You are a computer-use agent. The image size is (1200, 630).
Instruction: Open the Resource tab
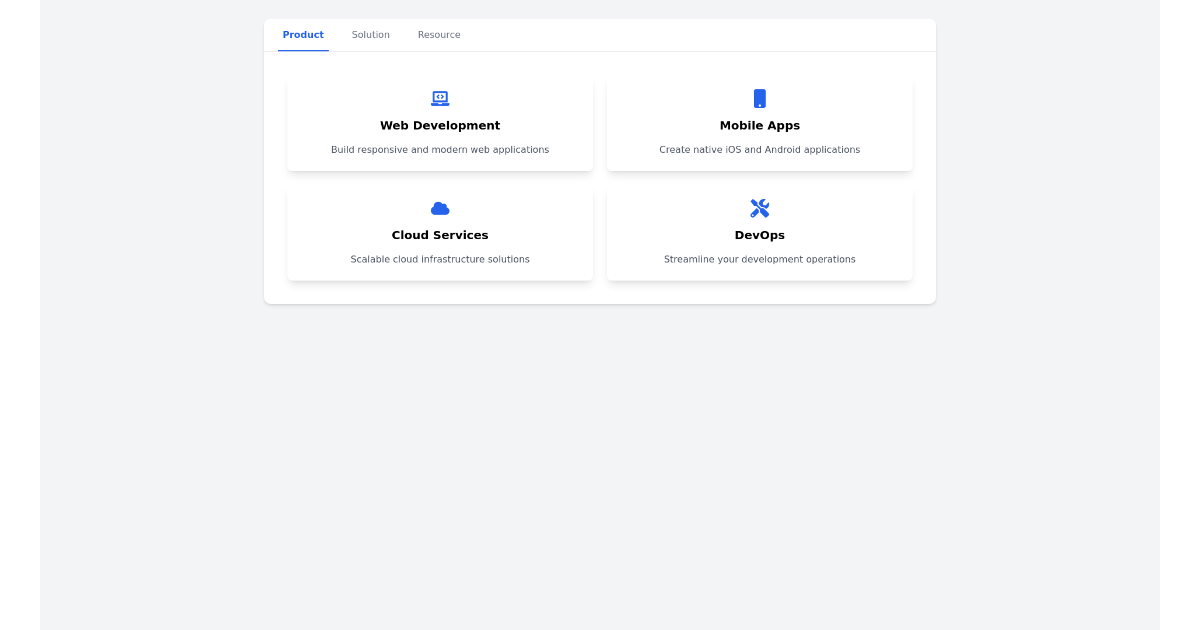439,34
